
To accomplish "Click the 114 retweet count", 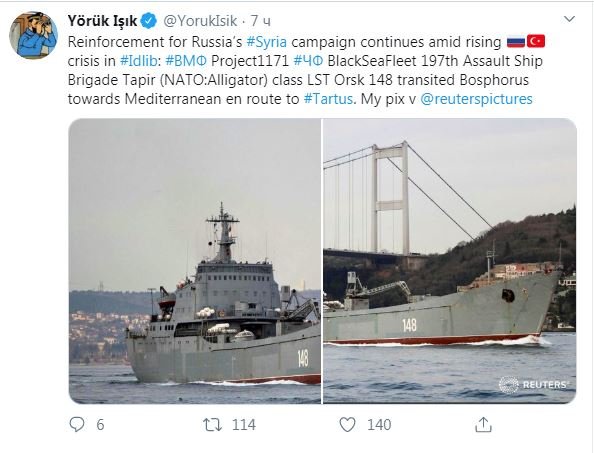I will click(x=244, y=425).
